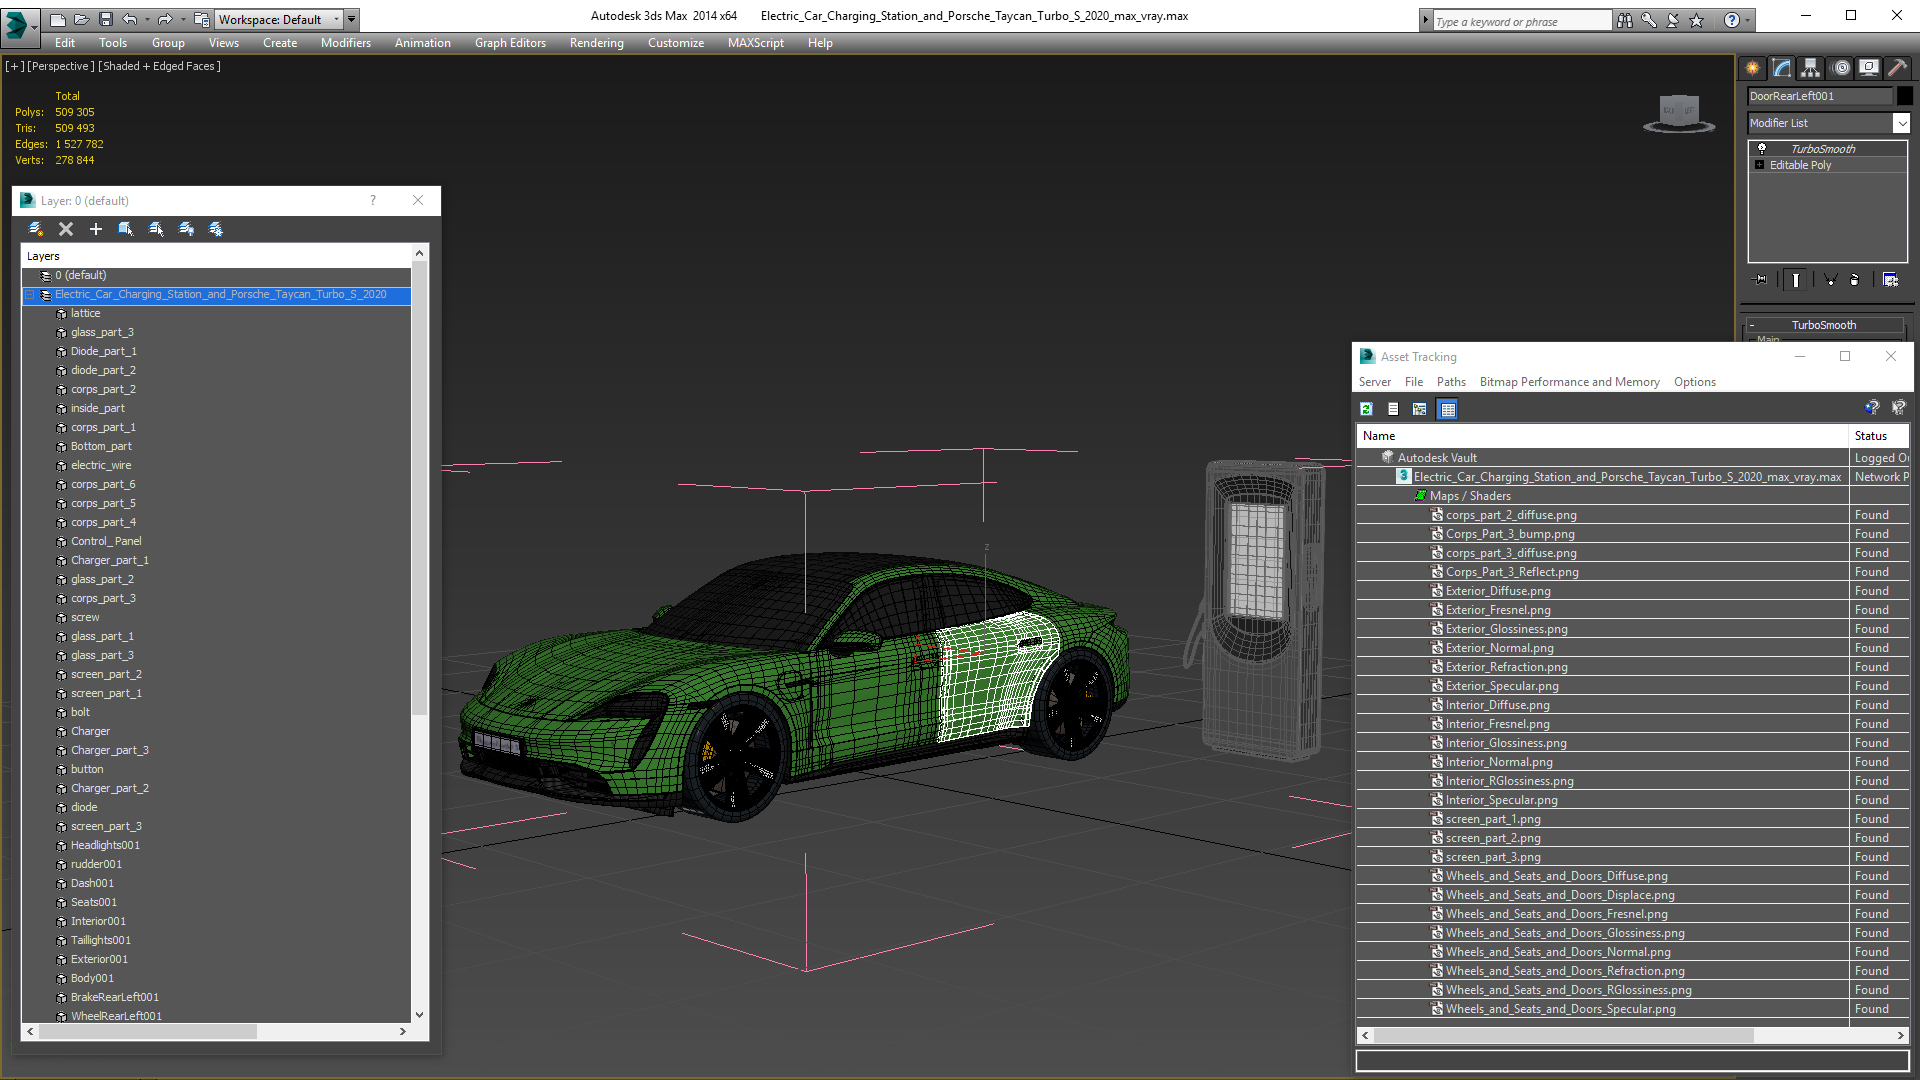Open the Modifiers menu
Screen dimensions: 1920x1080
coord(346,43)
